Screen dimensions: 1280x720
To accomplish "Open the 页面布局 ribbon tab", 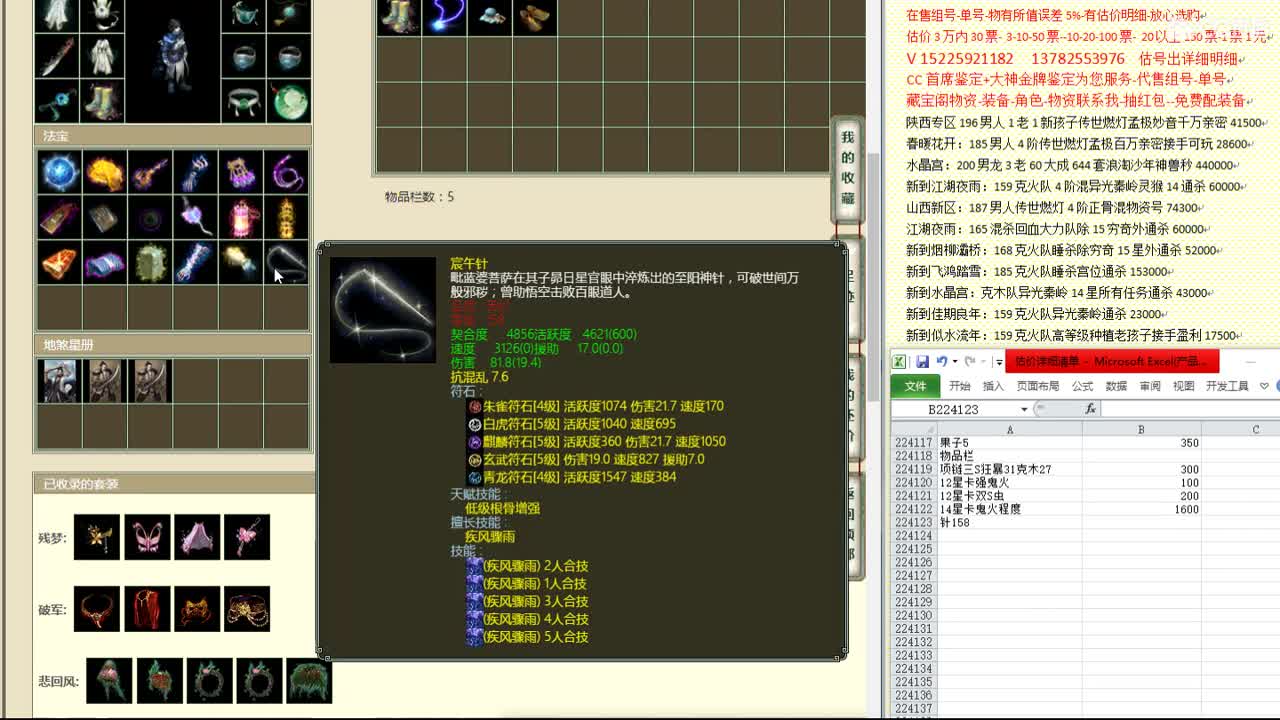I will (1038, 386).
